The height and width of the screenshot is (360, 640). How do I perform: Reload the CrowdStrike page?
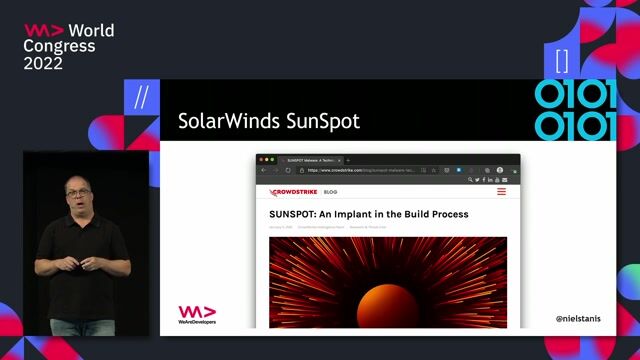coord(288,170)
